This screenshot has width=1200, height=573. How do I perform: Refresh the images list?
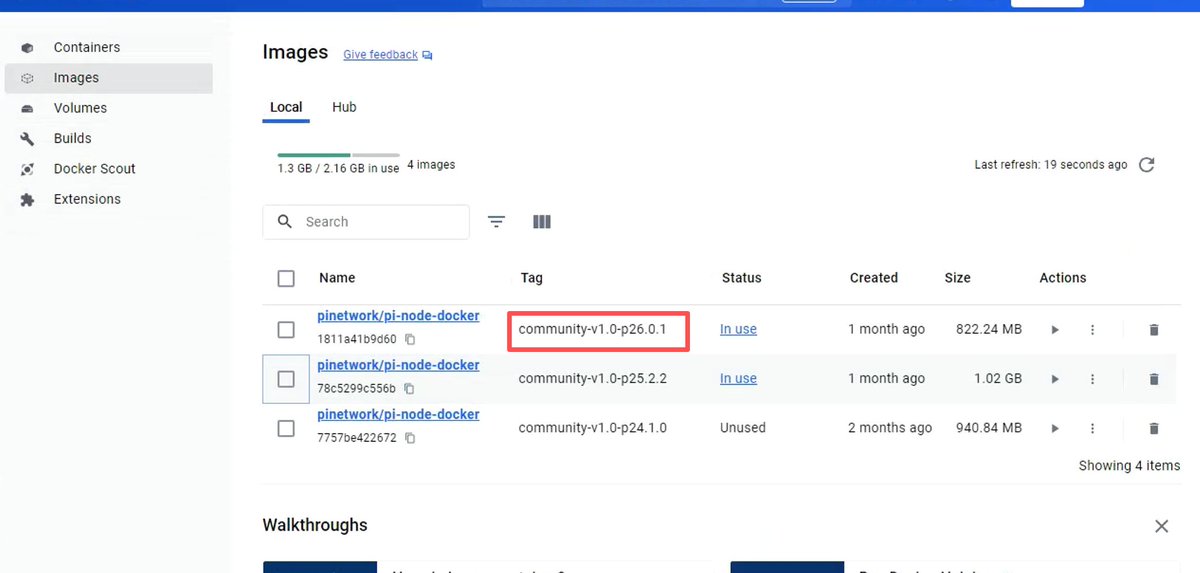(1147, 165)
